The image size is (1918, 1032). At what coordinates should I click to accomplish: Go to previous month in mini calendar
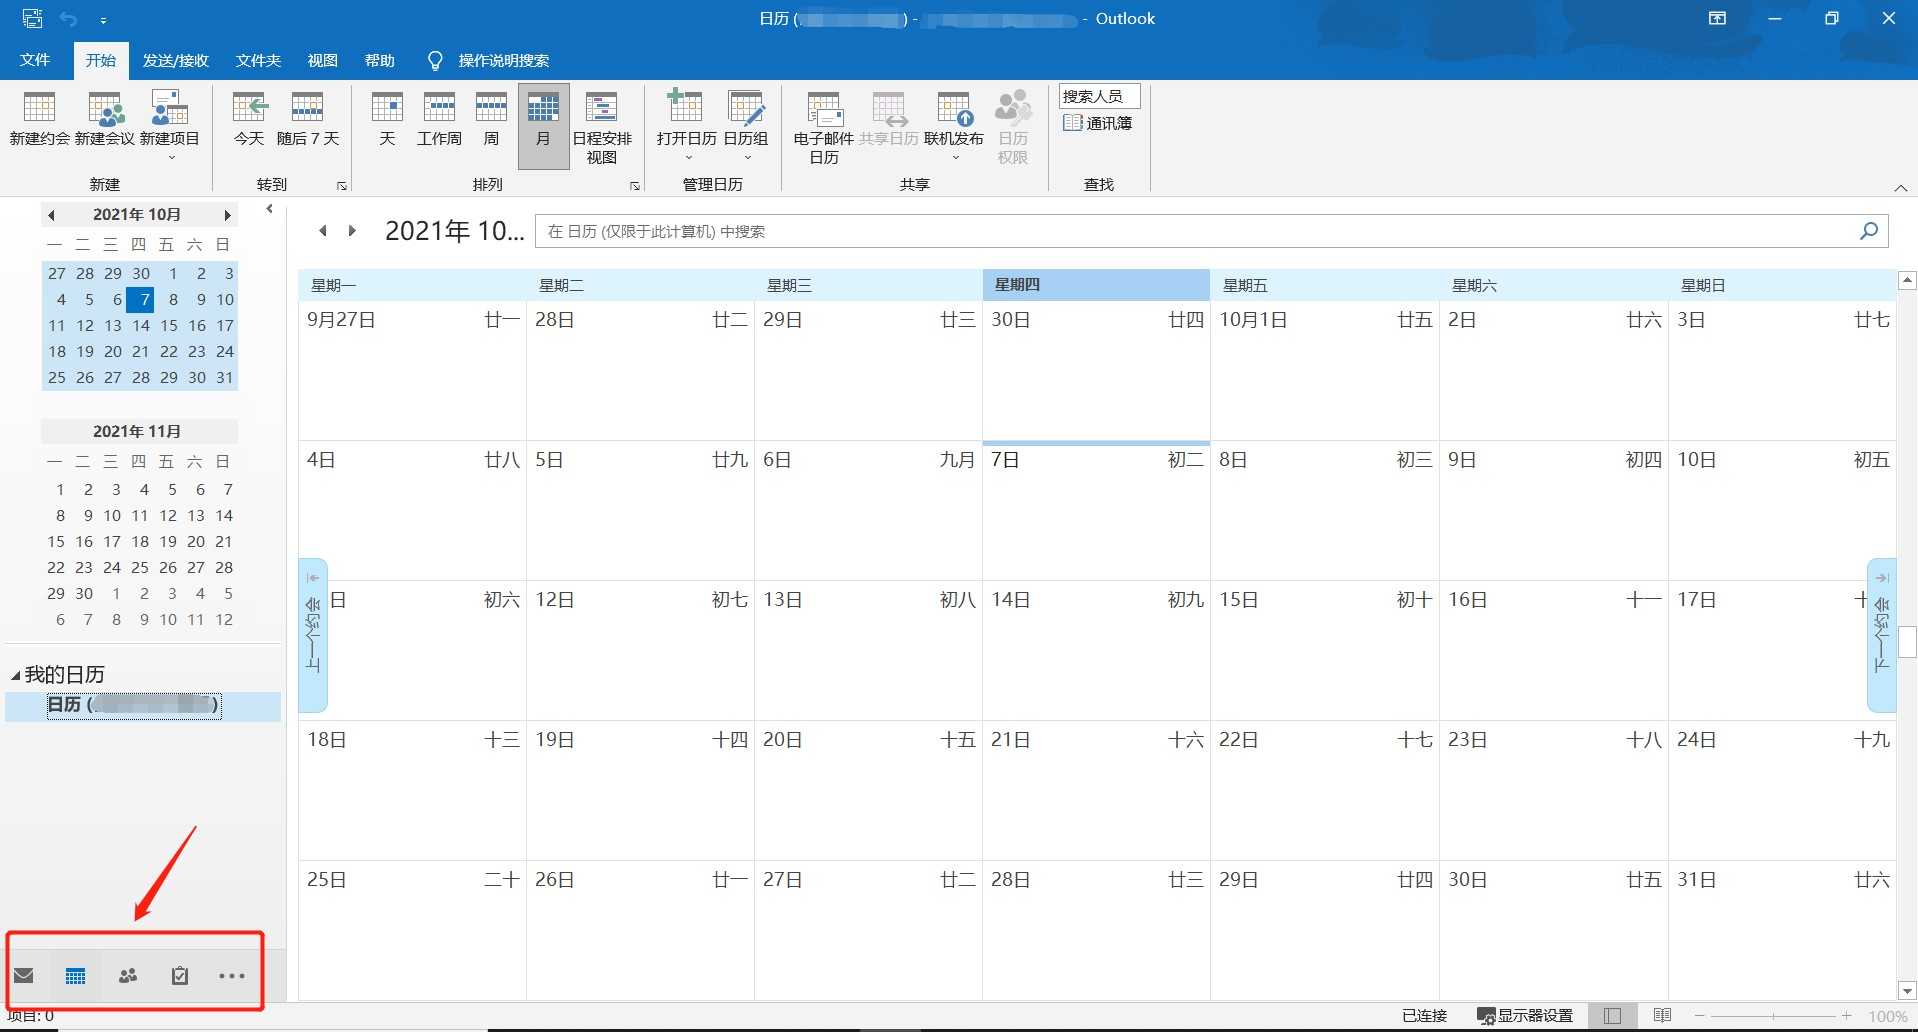point(51,215)
